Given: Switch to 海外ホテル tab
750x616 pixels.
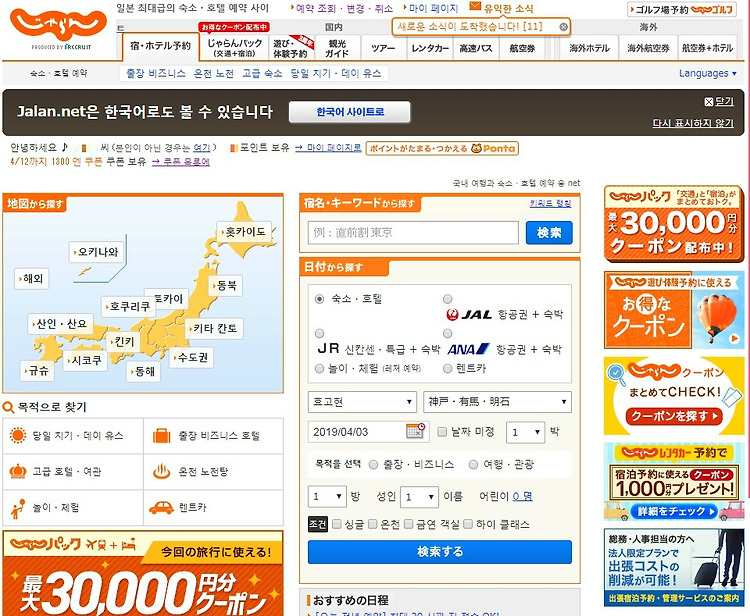Looking at the screenshot, I should pyautogui.click(x=589, y=47).
